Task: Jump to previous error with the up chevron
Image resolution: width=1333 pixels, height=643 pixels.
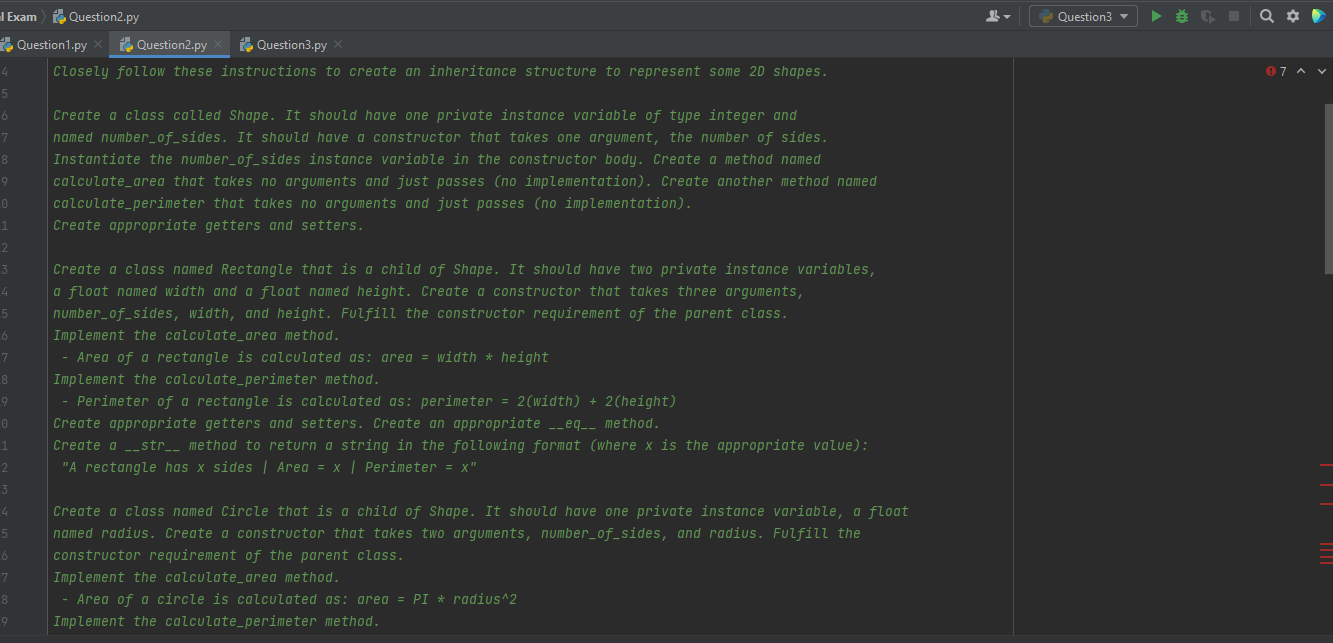Action: [x=1301, y=71]
